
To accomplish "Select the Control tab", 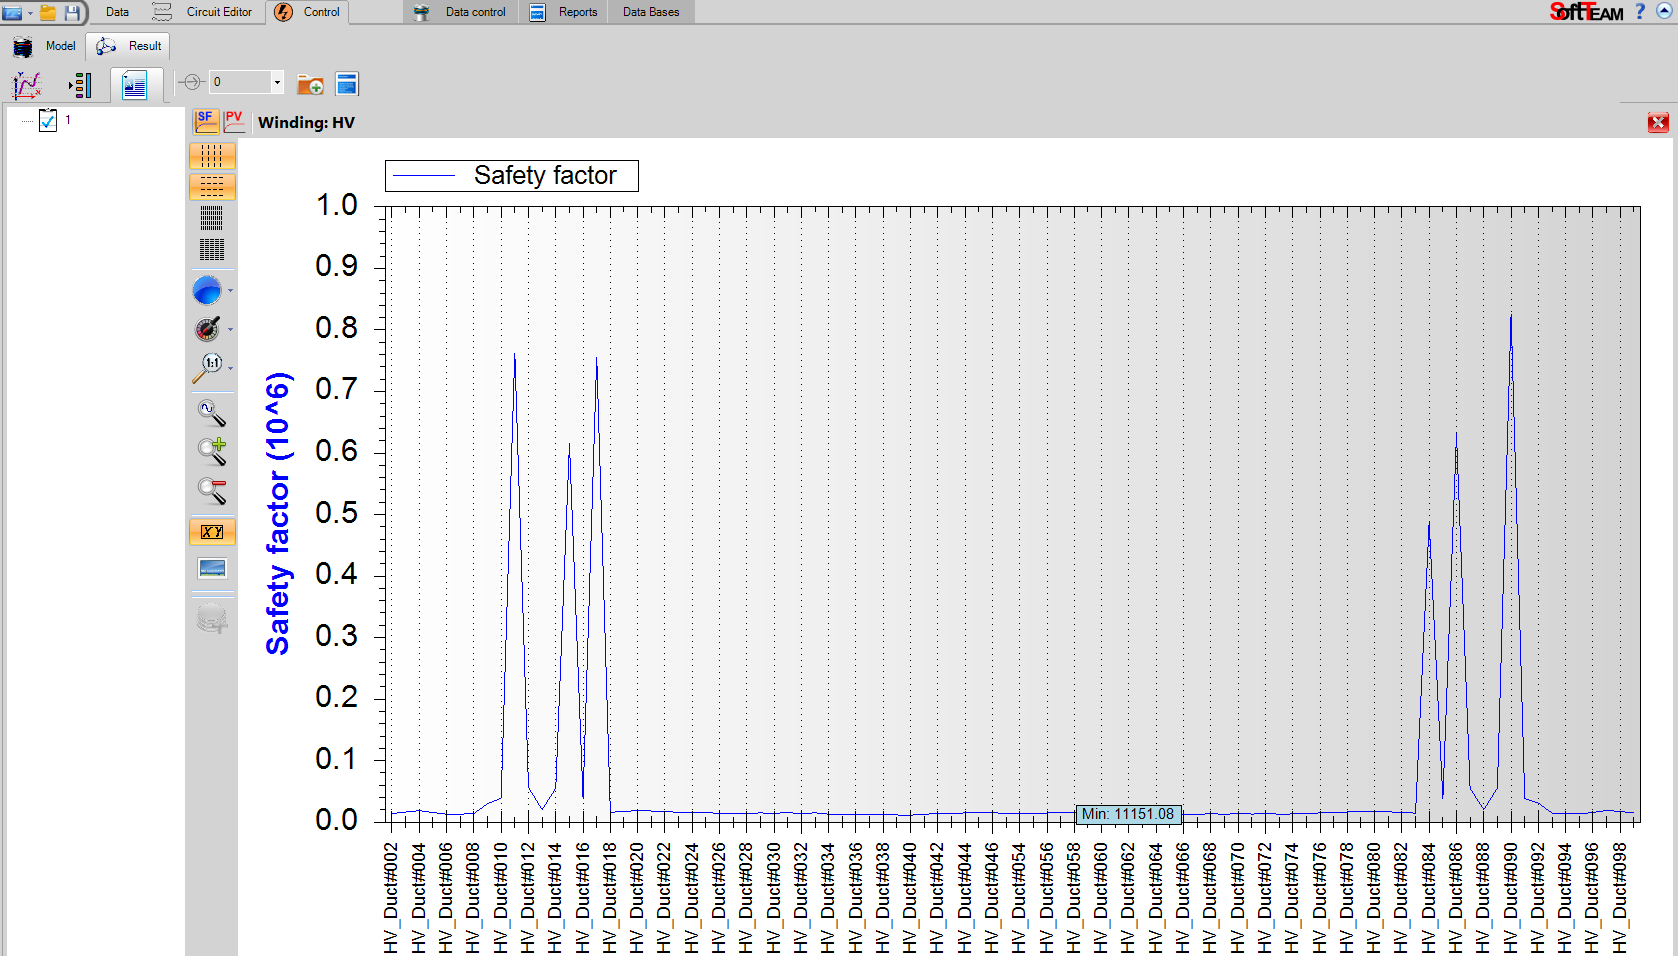I will [x=308, y=12].
